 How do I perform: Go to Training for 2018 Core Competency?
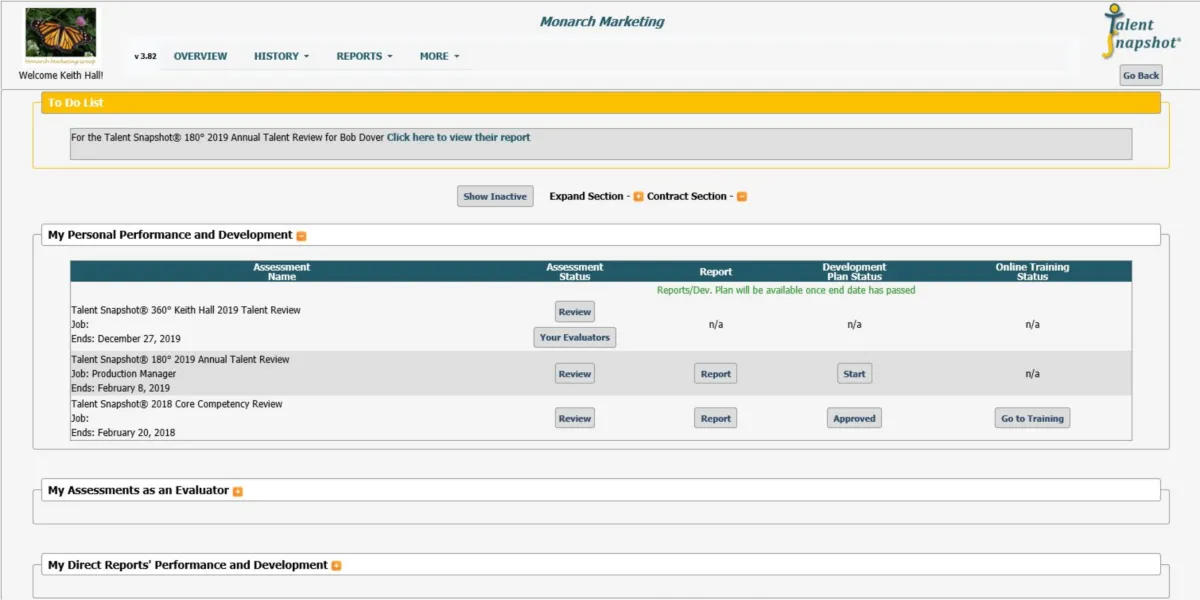click(1032, 419)
